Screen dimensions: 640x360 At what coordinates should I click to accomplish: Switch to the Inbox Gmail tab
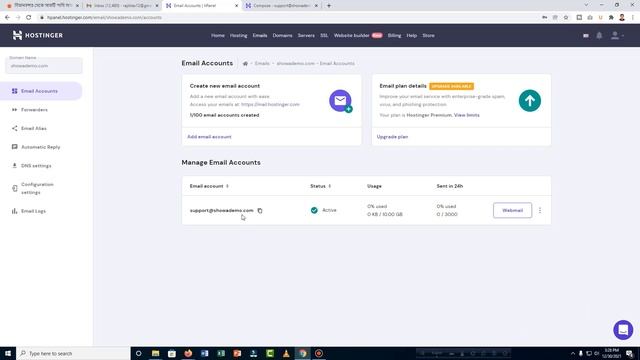tap(122, 6)
